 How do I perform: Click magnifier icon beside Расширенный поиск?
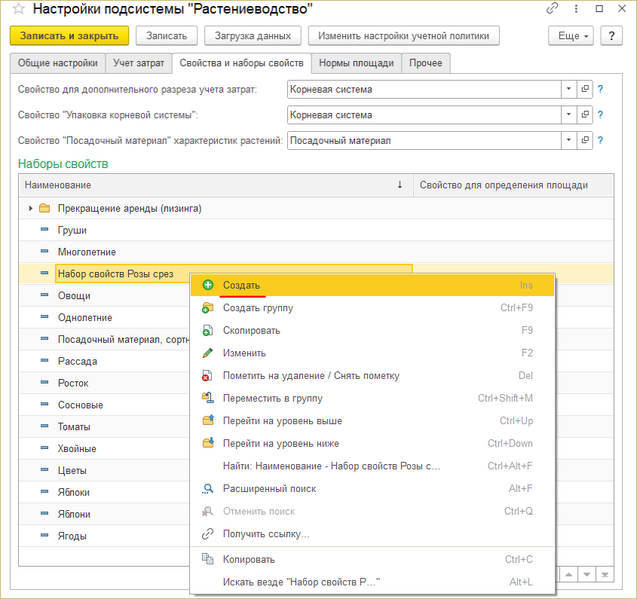(x=208, y=488)
